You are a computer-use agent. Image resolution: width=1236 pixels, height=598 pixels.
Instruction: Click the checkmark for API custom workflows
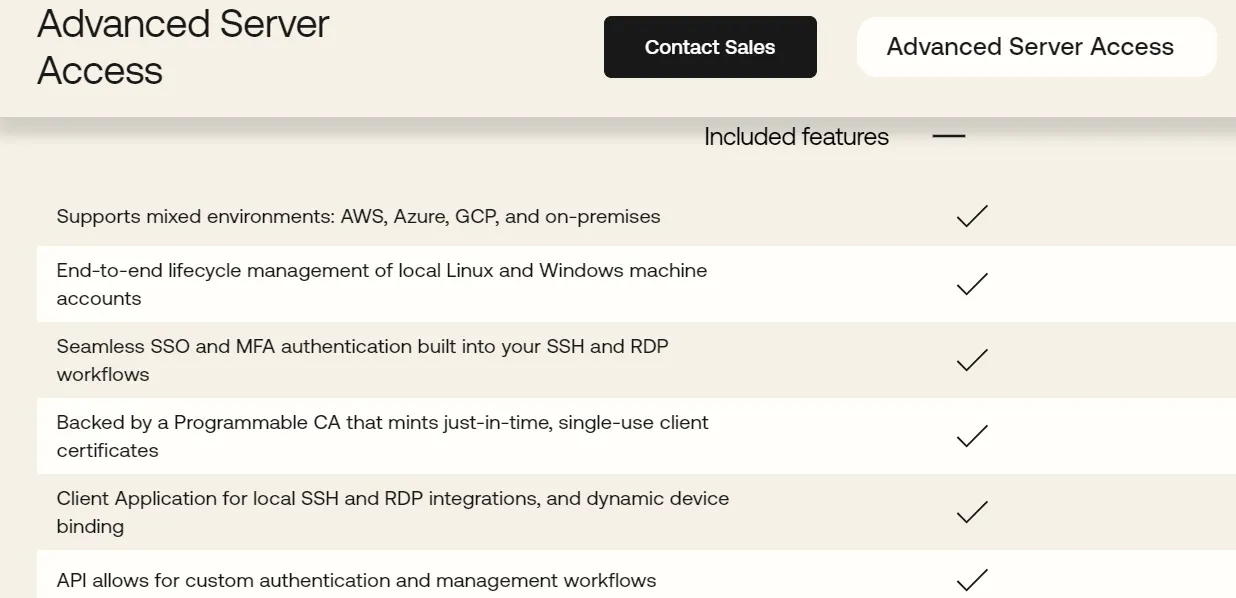(x=971, y=580)
